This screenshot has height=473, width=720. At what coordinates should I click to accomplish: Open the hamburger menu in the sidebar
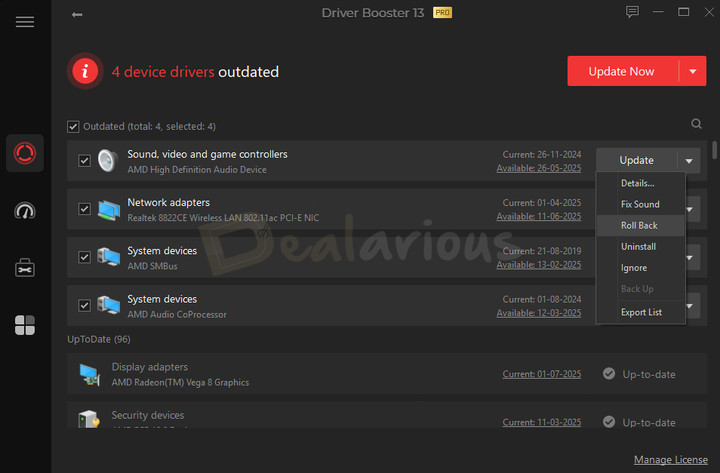pyautogui.click(x=25, y=22)
